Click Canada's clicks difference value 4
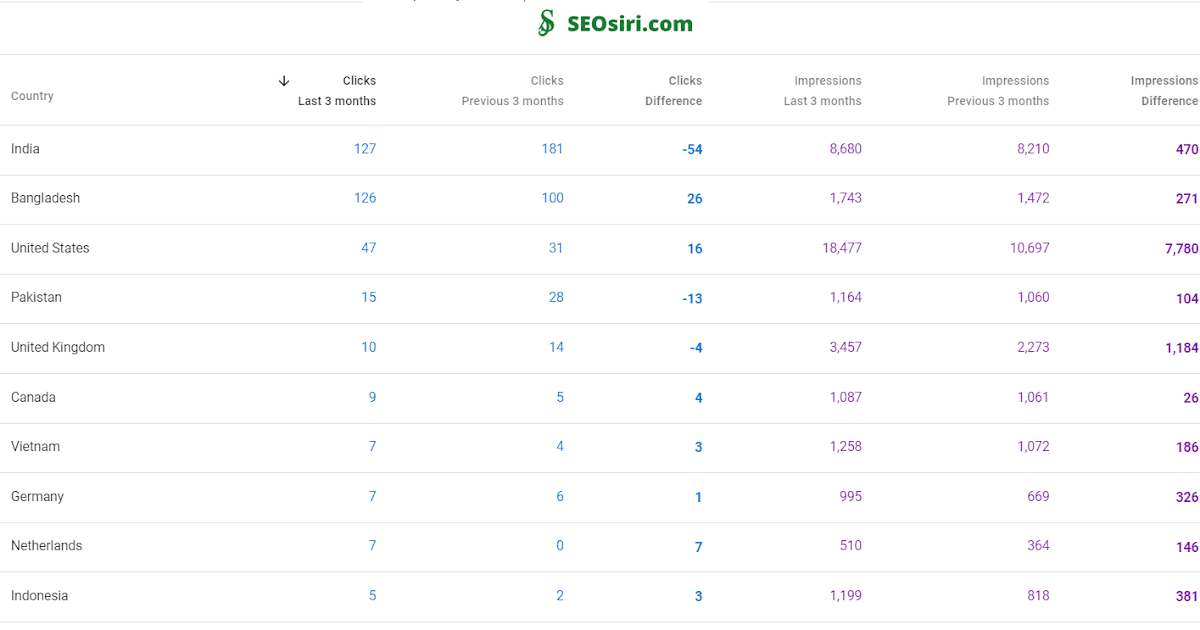This screenshot has width=1200, height=630. tap(698, 396)
